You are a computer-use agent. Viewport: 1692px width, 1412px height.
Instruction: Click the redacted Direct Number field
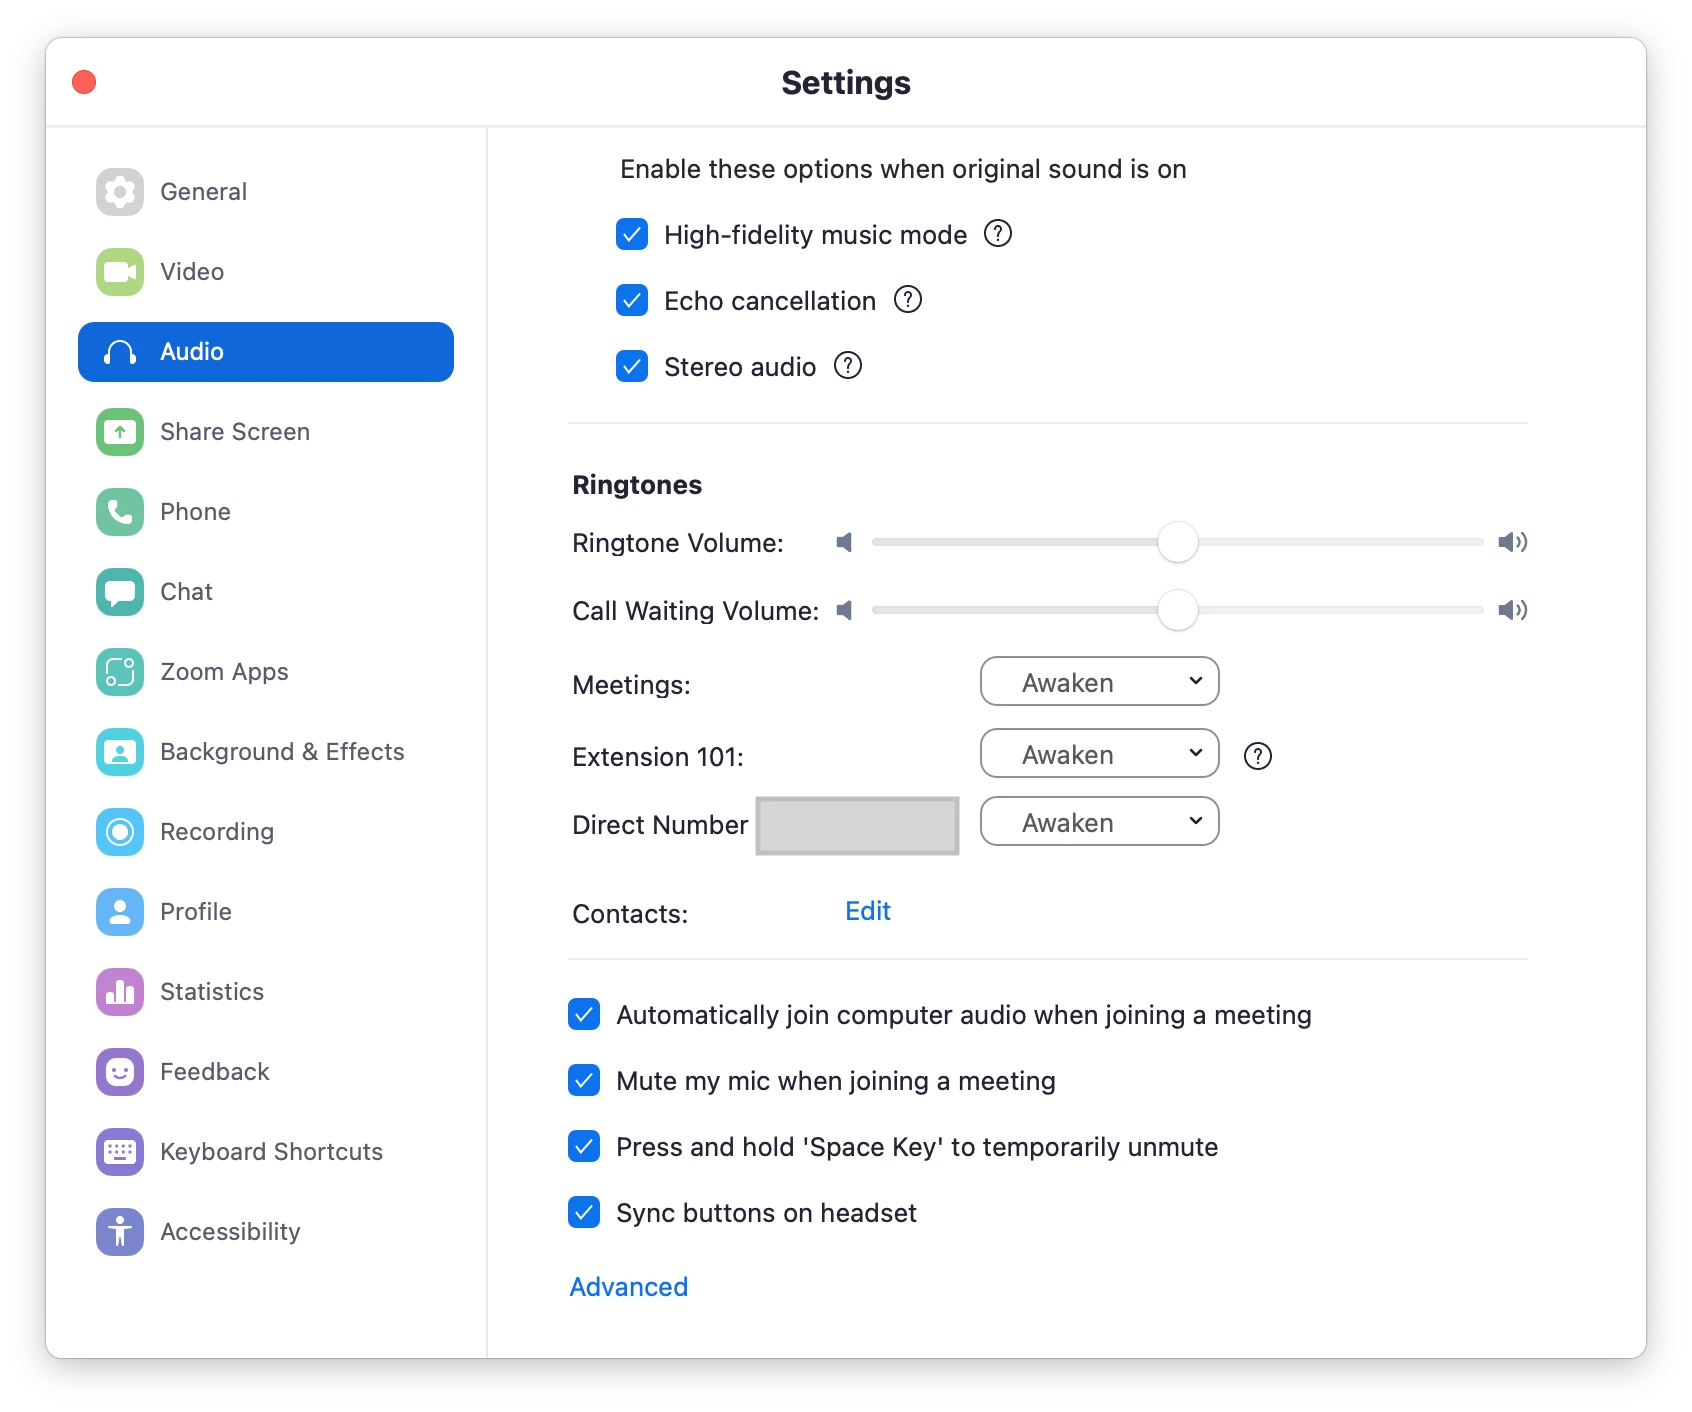(858, 826)
